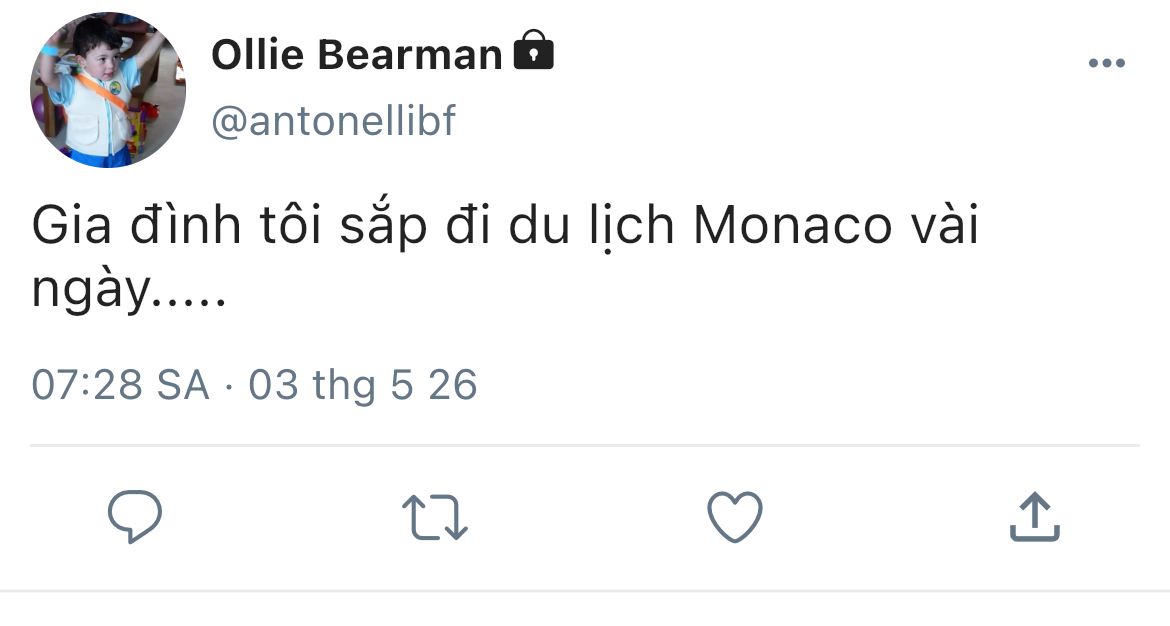The width and height of the screenshot is (1170, 626).
Task: Visit the @antonellibf handle profile
Action: pyautogui.click(x=334, y=121)
